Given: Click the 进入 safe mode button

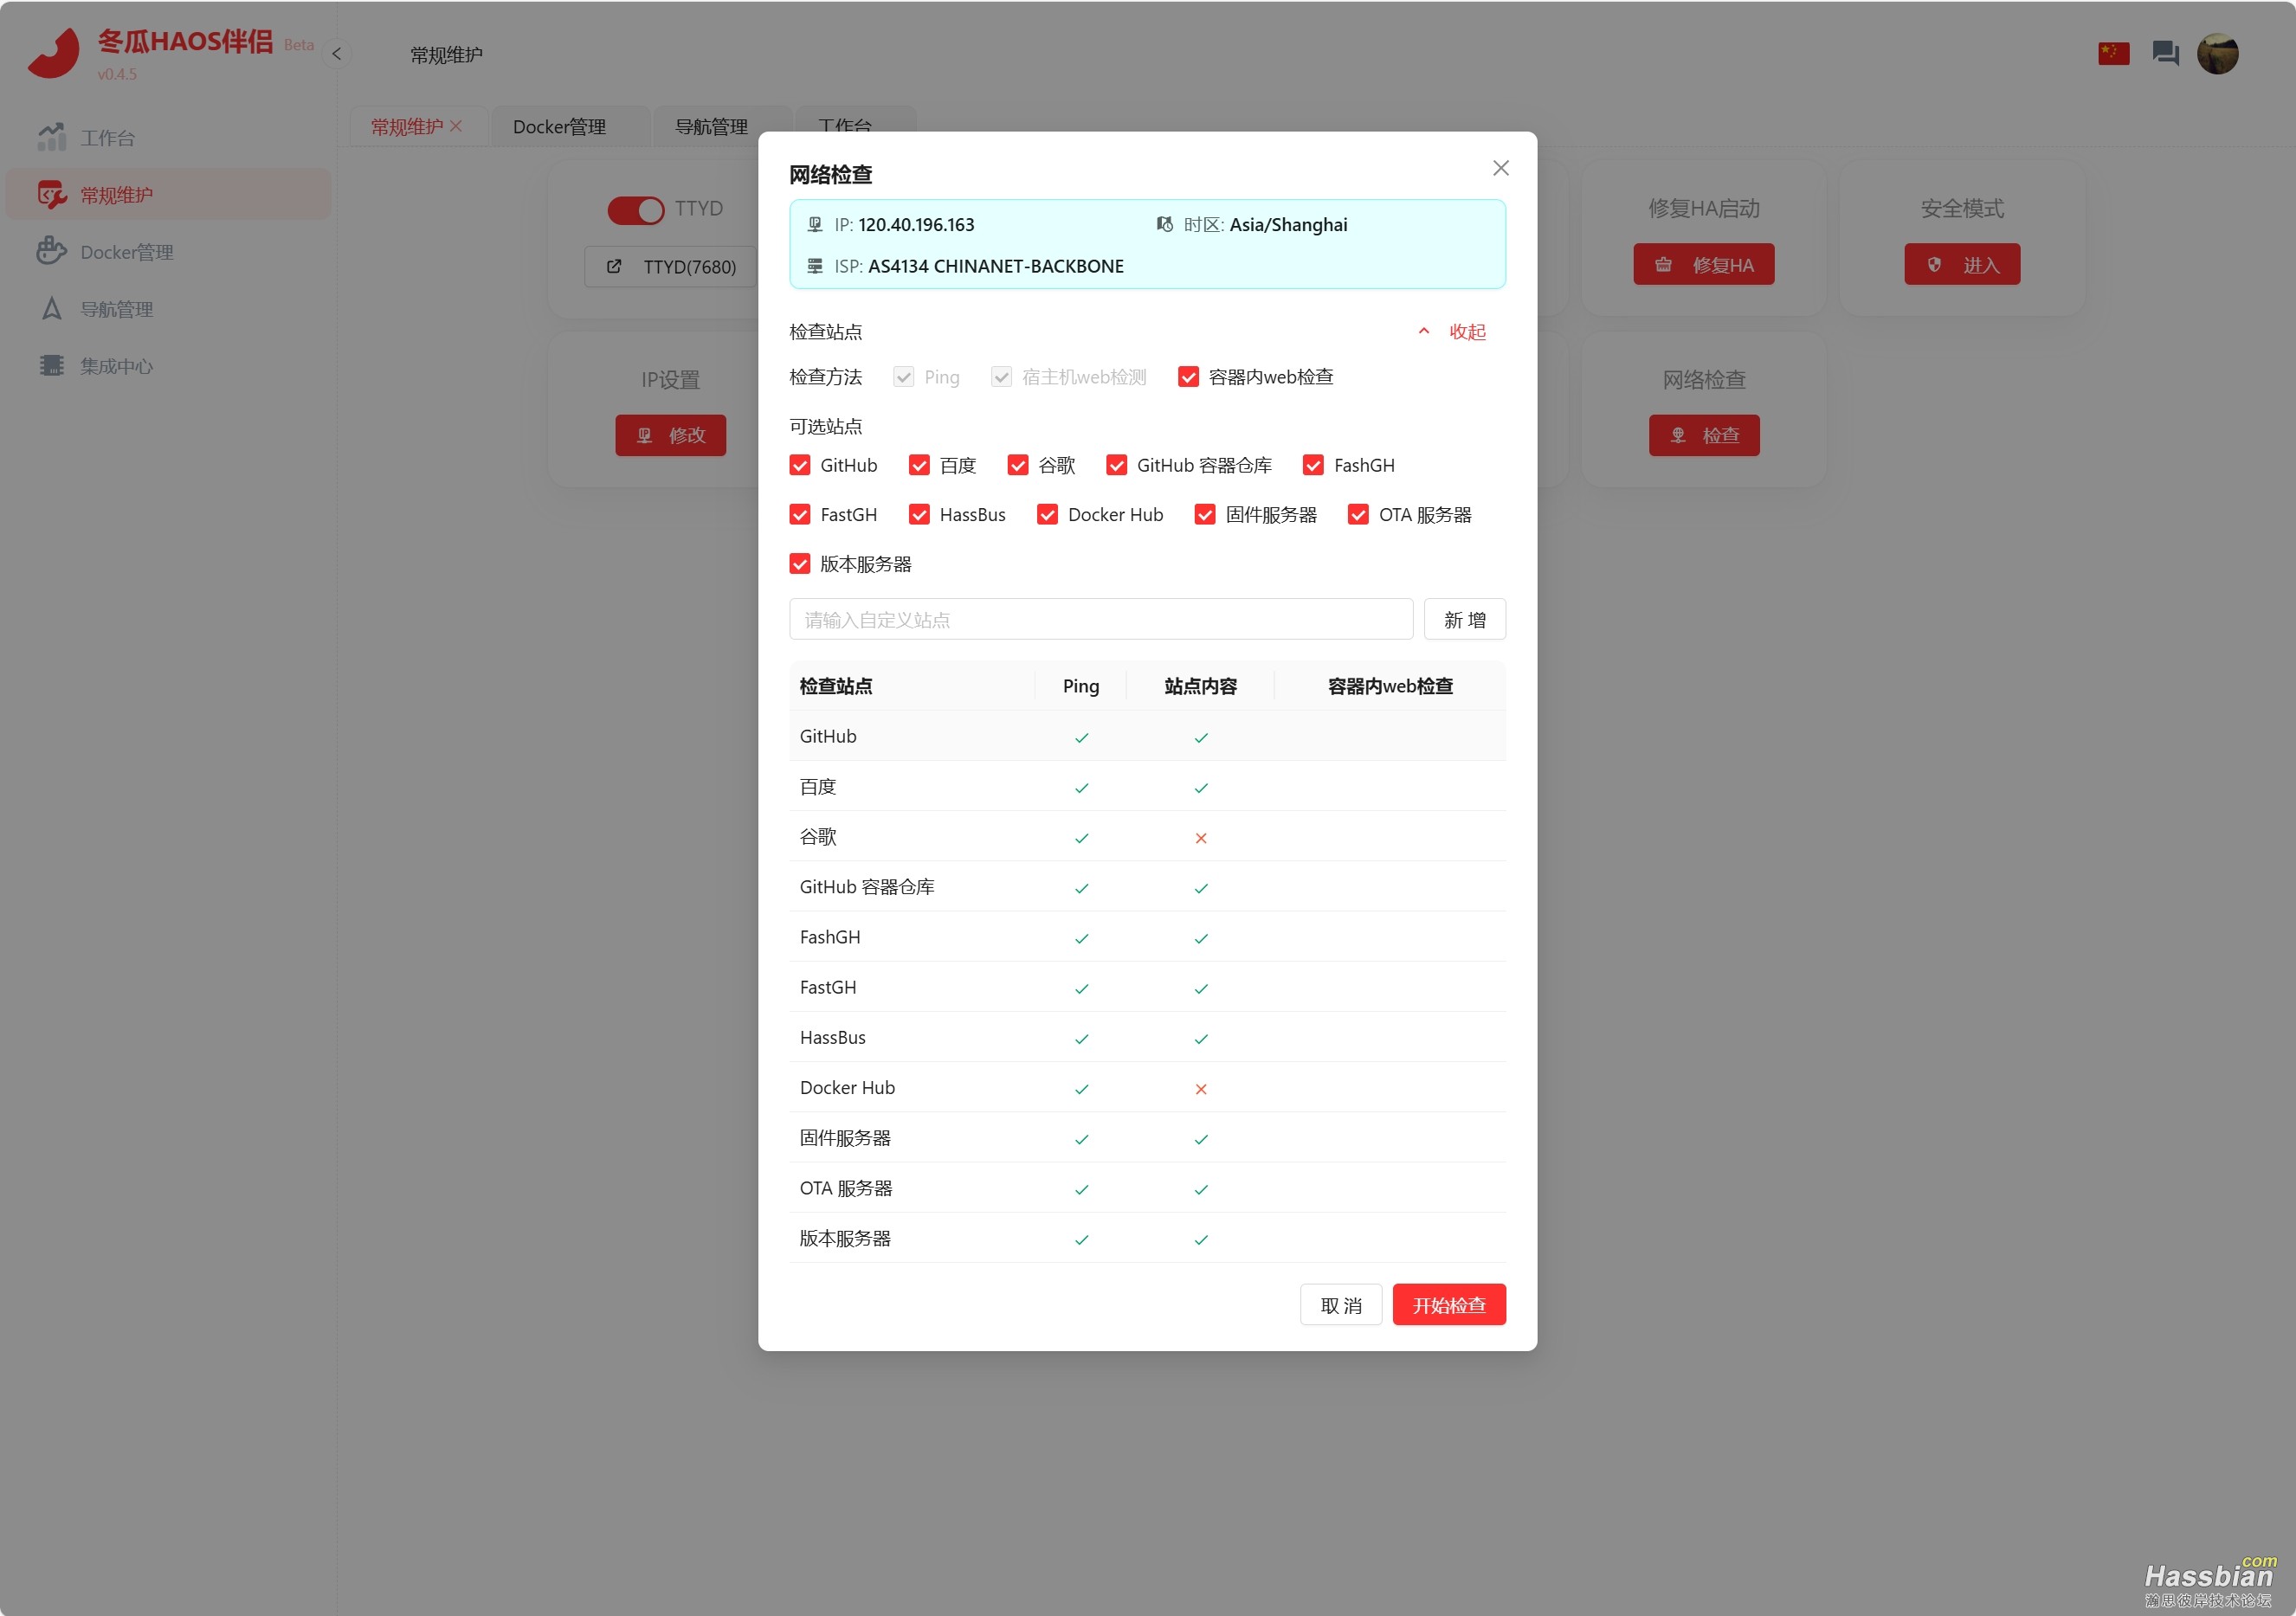Looking at the screenshot, I should [1962, 265].
